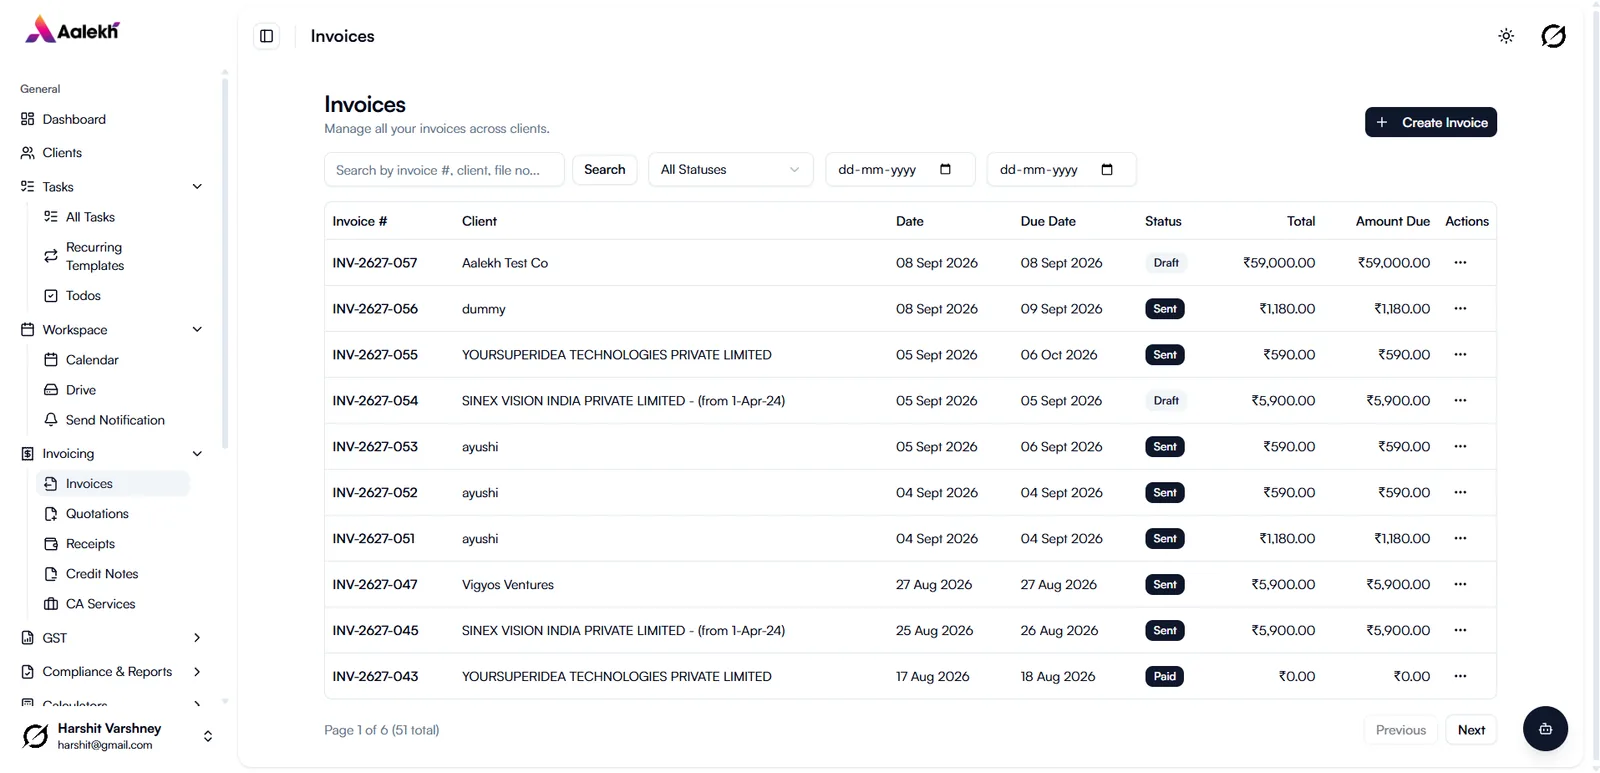1600x773 pixels.
Task: Open the Harshit Varshney account switcher
Action: (x=118, y=736)
